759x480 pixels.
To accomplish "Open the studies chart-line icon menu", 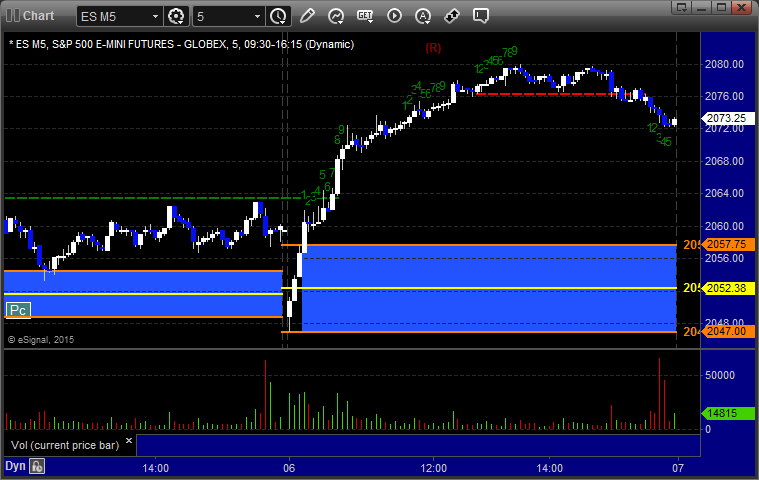I will (x=335, y=16).
